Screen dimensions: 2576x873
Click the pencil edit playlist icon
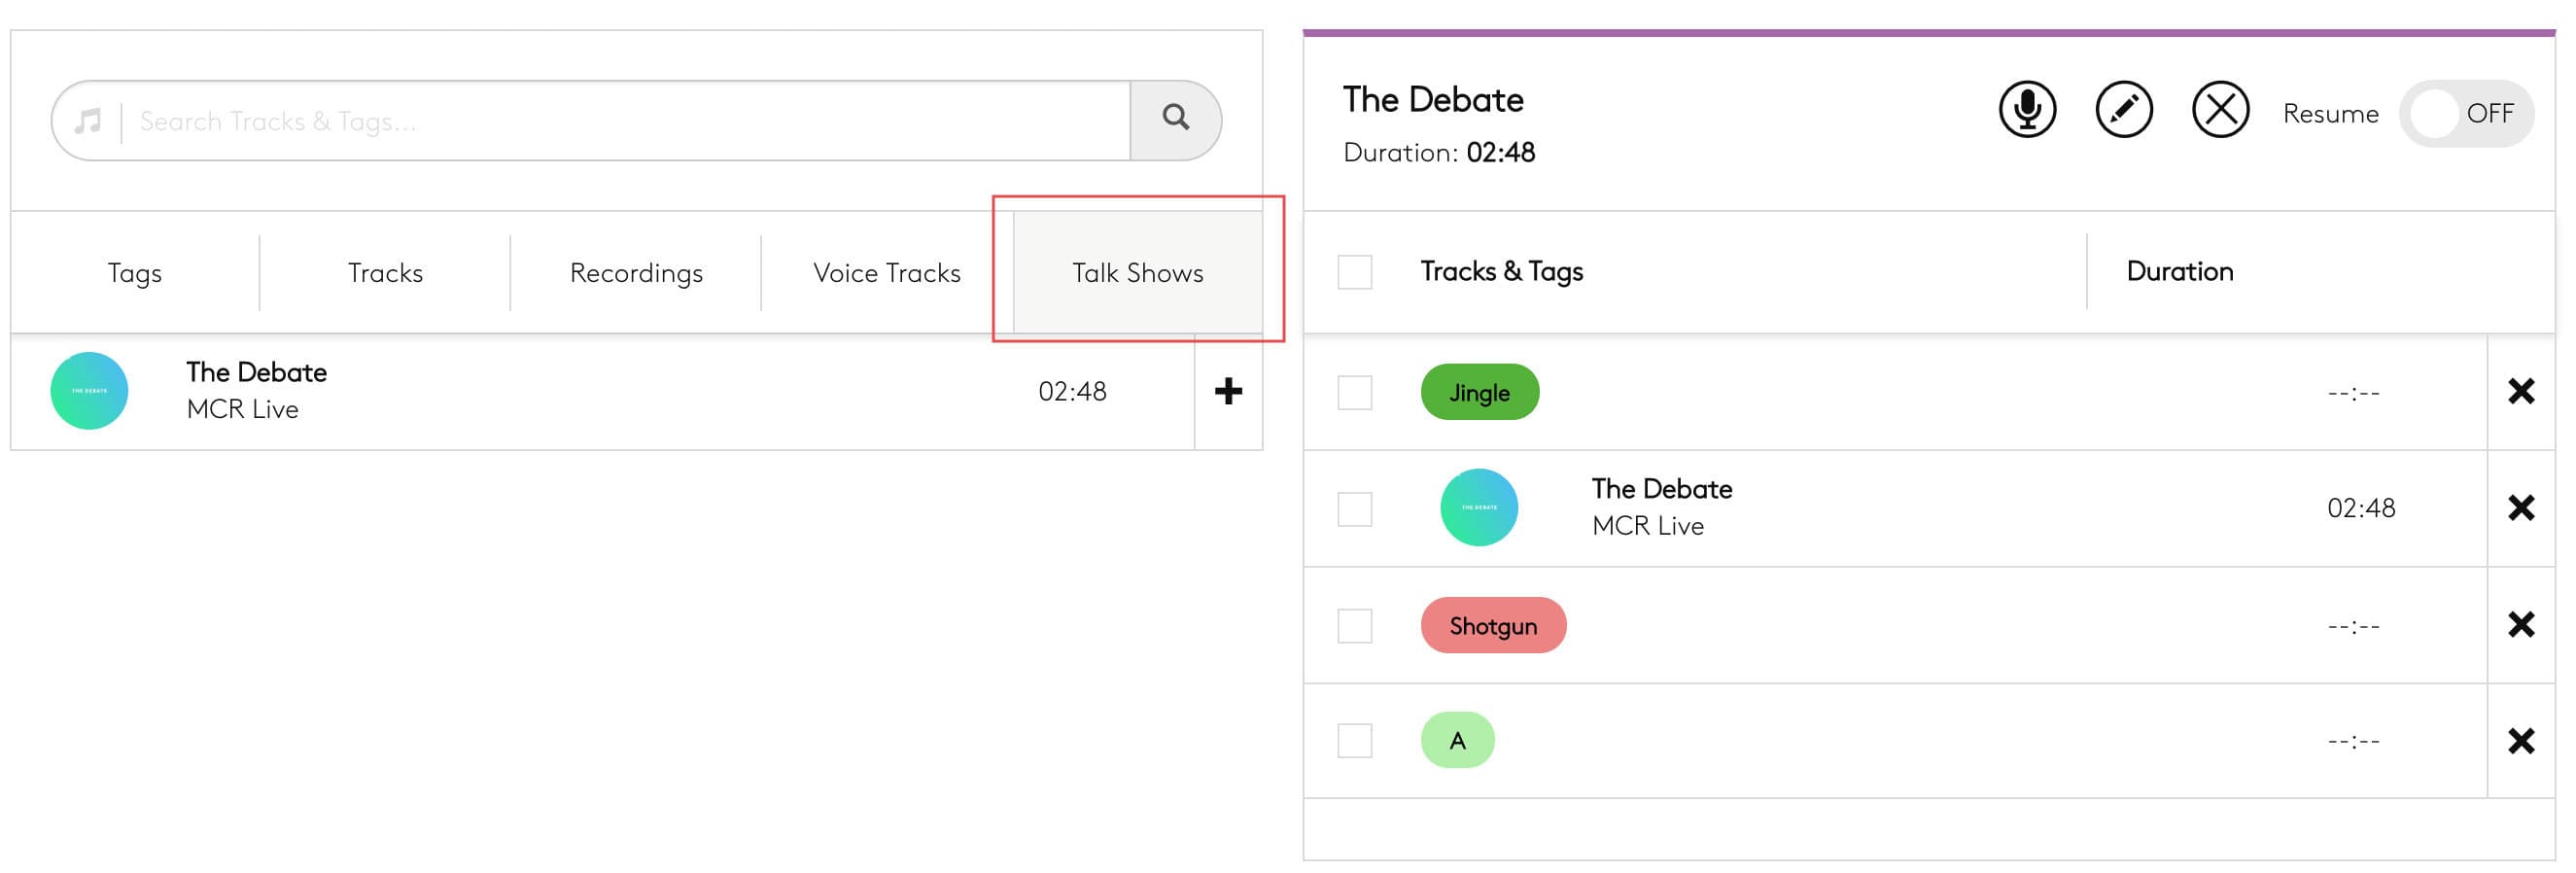pyautogui.click(x=2123, y=109)
